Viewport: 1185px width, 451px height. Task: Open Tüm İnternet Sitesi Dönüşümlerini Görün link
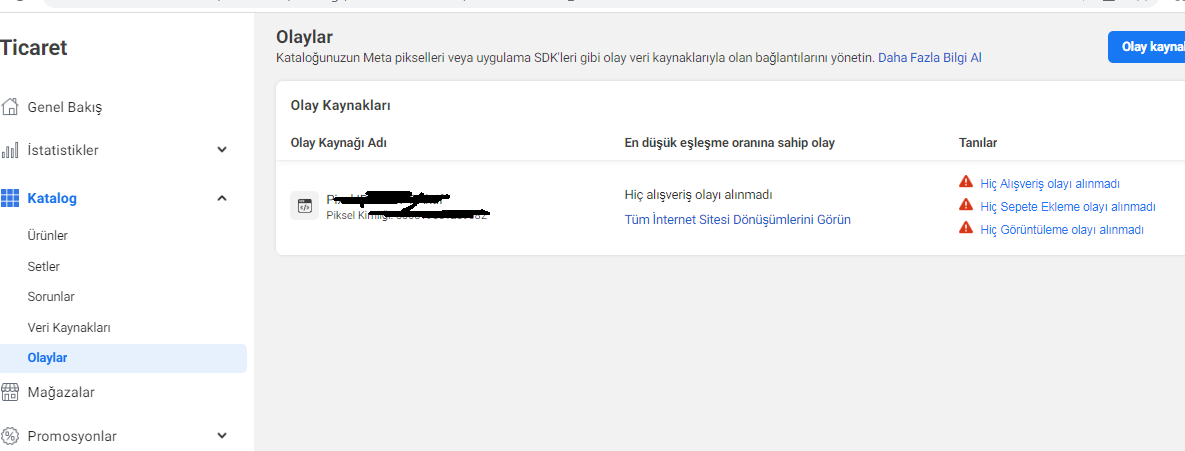pos(738,220)
